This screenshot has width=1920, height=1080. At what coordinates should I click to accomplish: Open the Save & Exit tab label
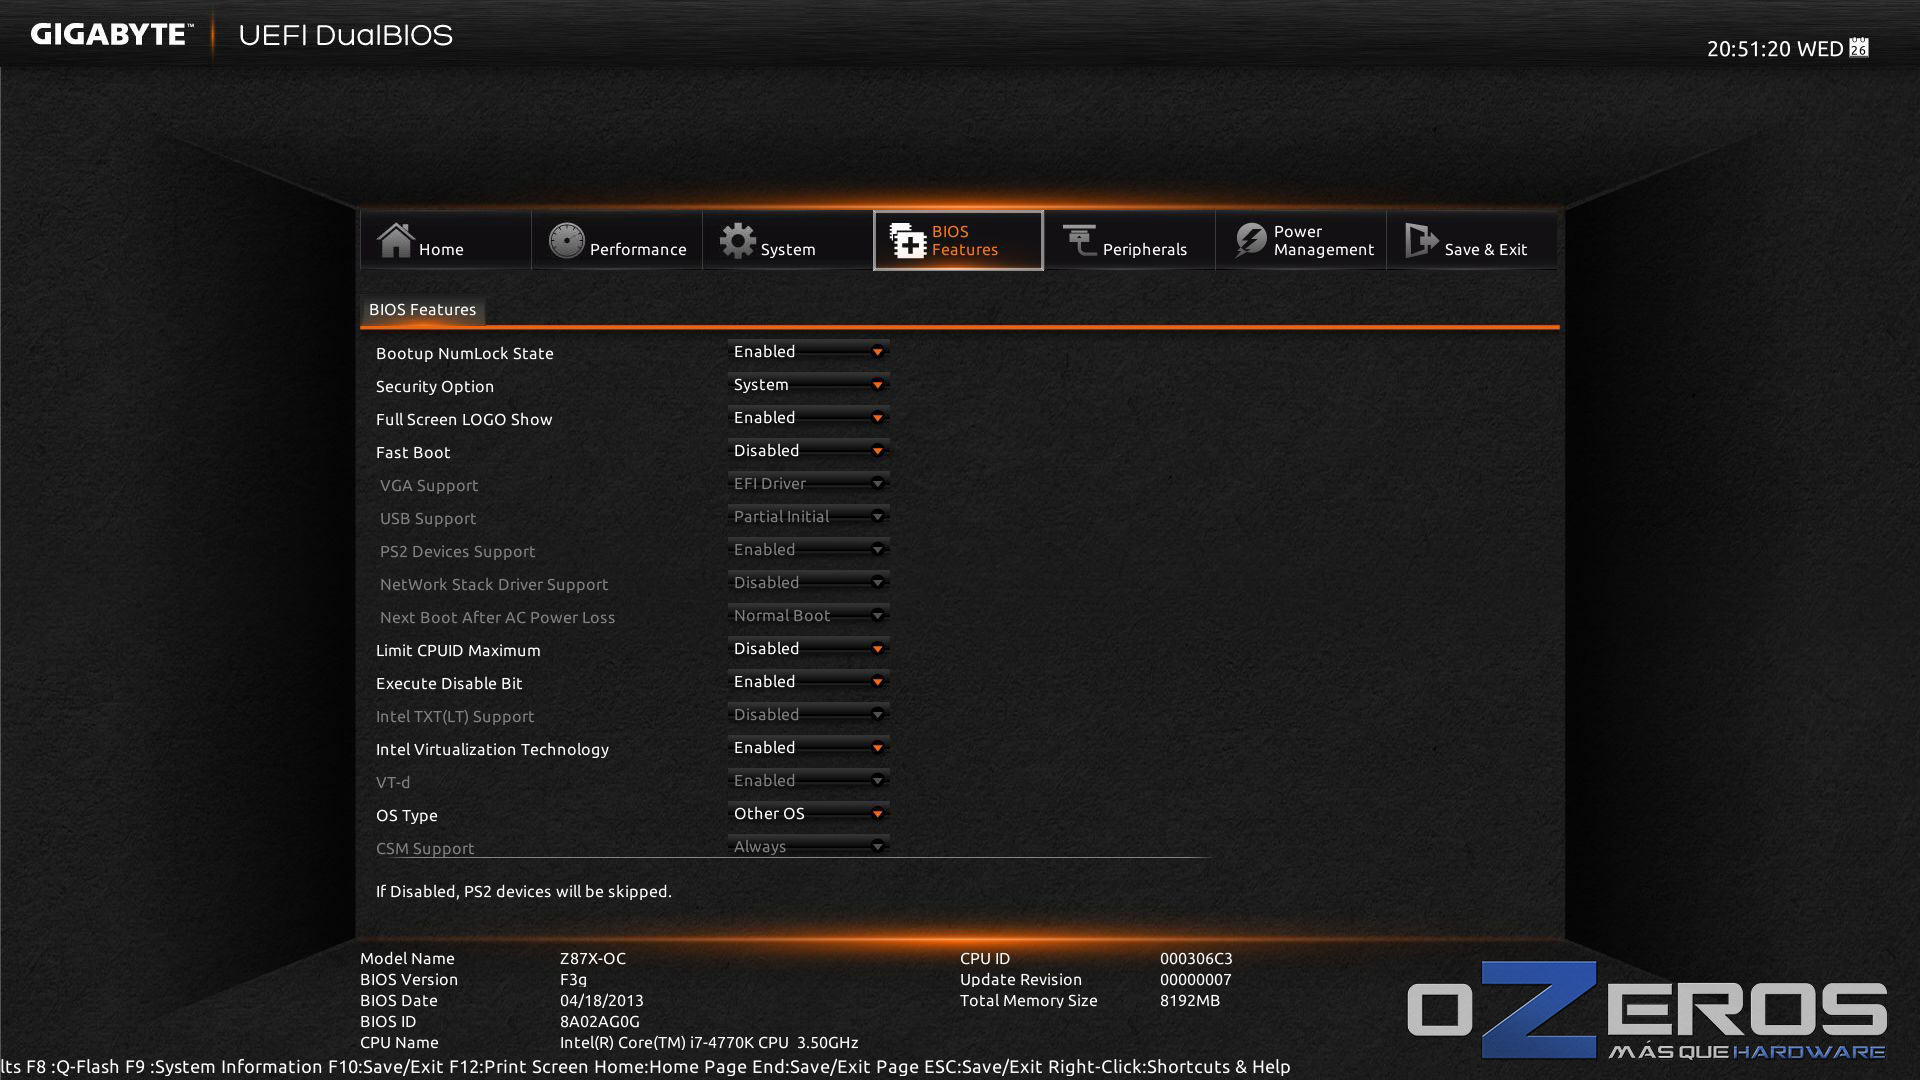point(1486,249)
